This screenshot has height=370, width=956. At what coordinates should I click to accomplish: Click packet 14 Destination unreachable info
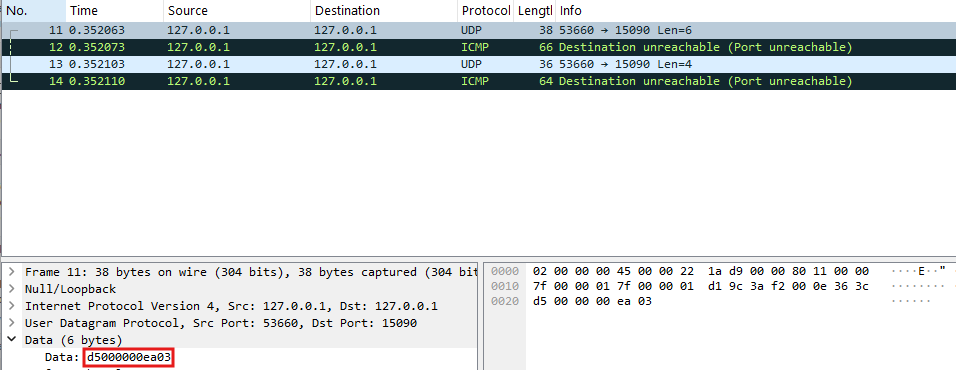(705, 81)
